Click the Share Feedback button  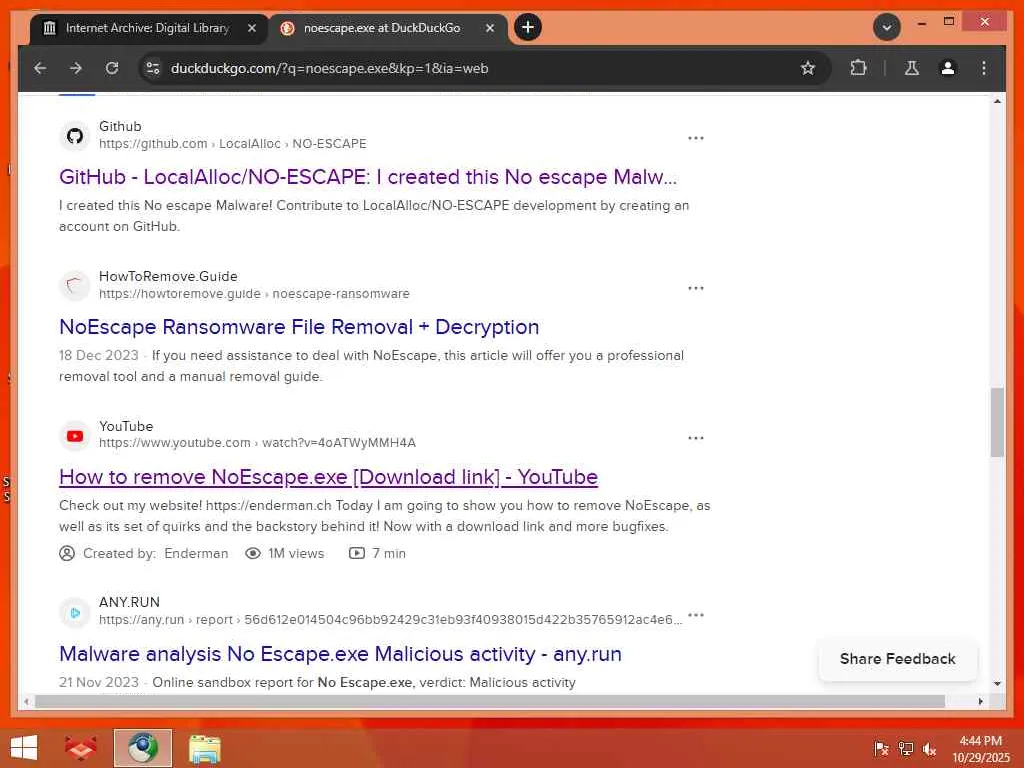[x=897, y=659]
